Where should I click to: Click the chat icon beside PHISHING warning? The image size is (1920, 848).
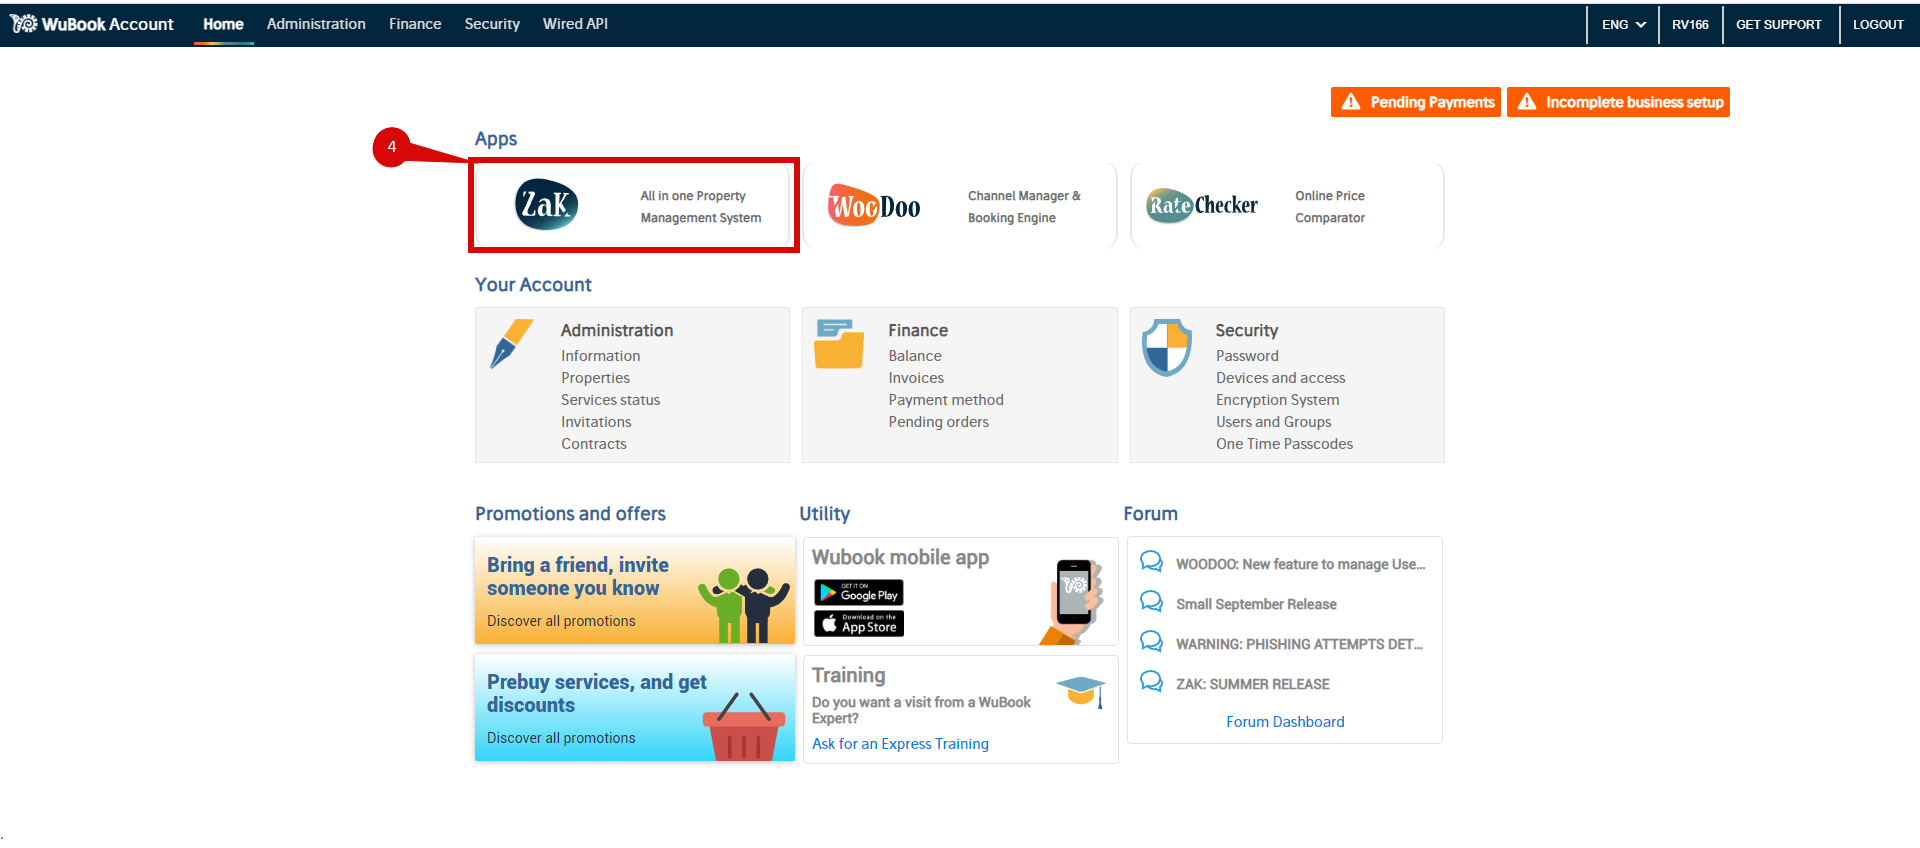click(1151, 642)
